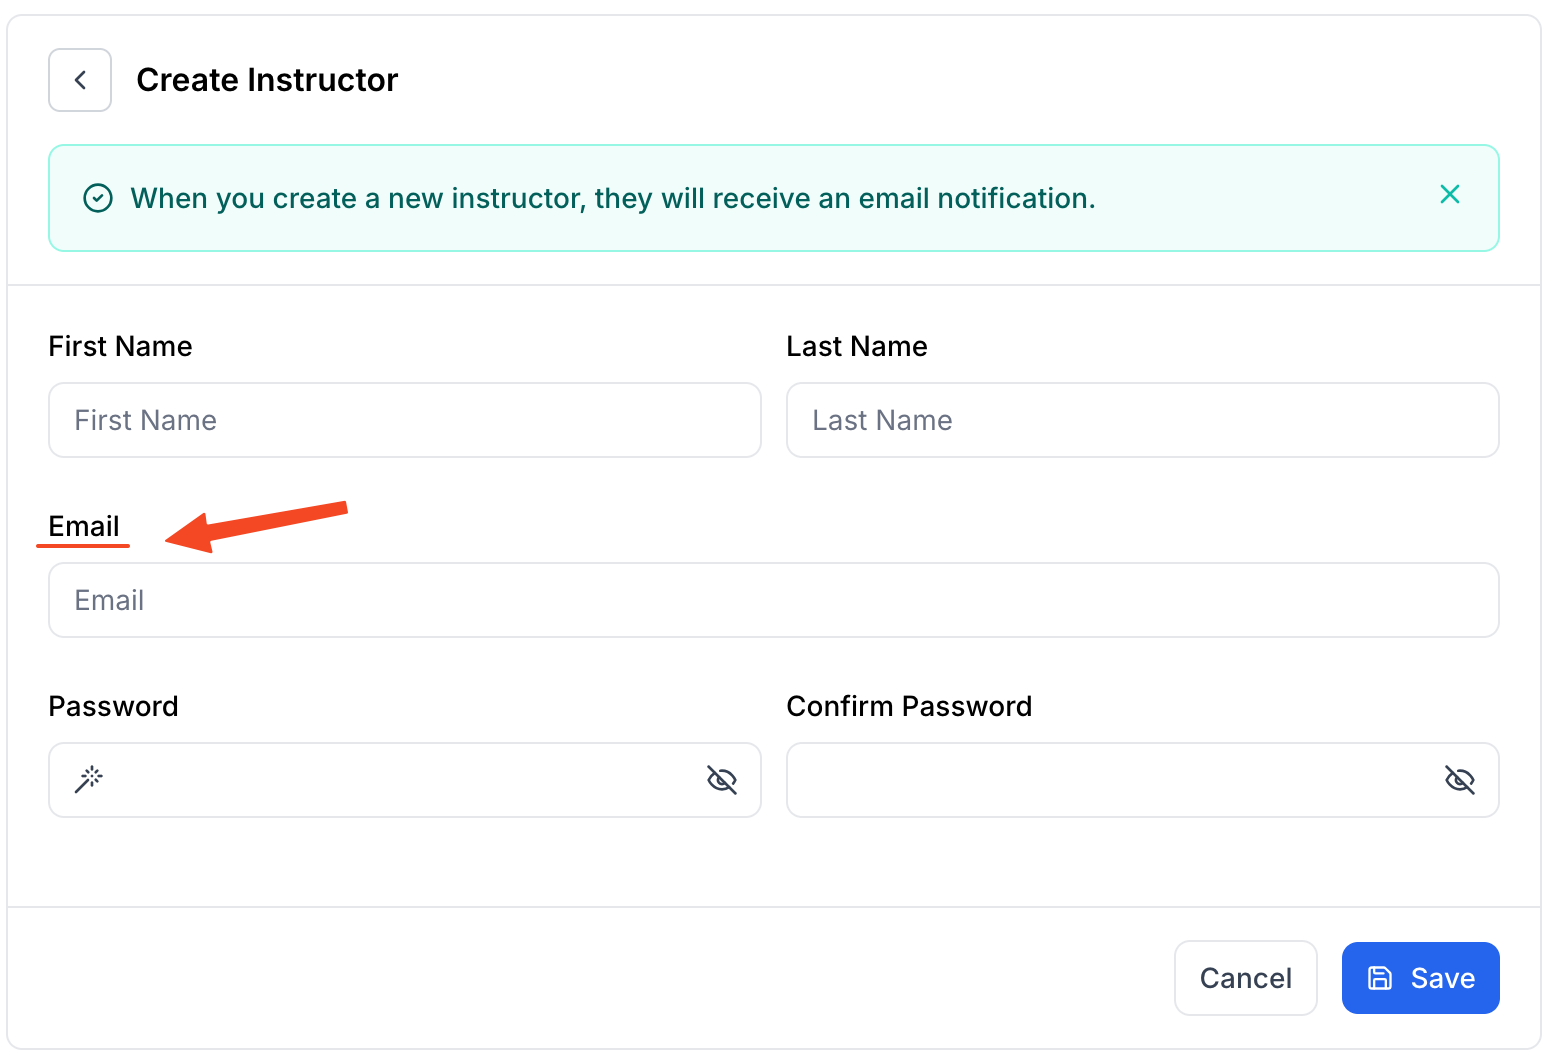
Task: Toggle Password field visibility eye
Action: pyautogui.click(x=722, y=779)
